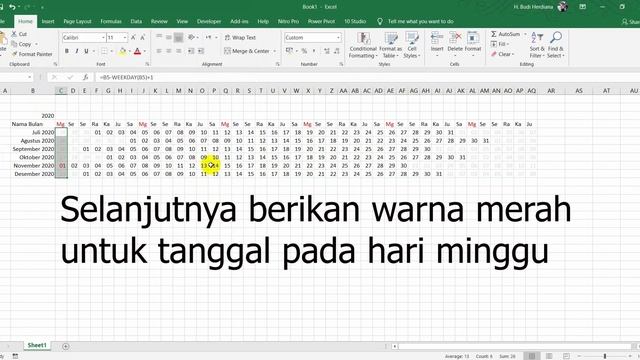Click the Undo arrow in Quick Access Toolbar
Image resolution: width=640 pixels, height=360 pixels.
(x=12, y=7)
